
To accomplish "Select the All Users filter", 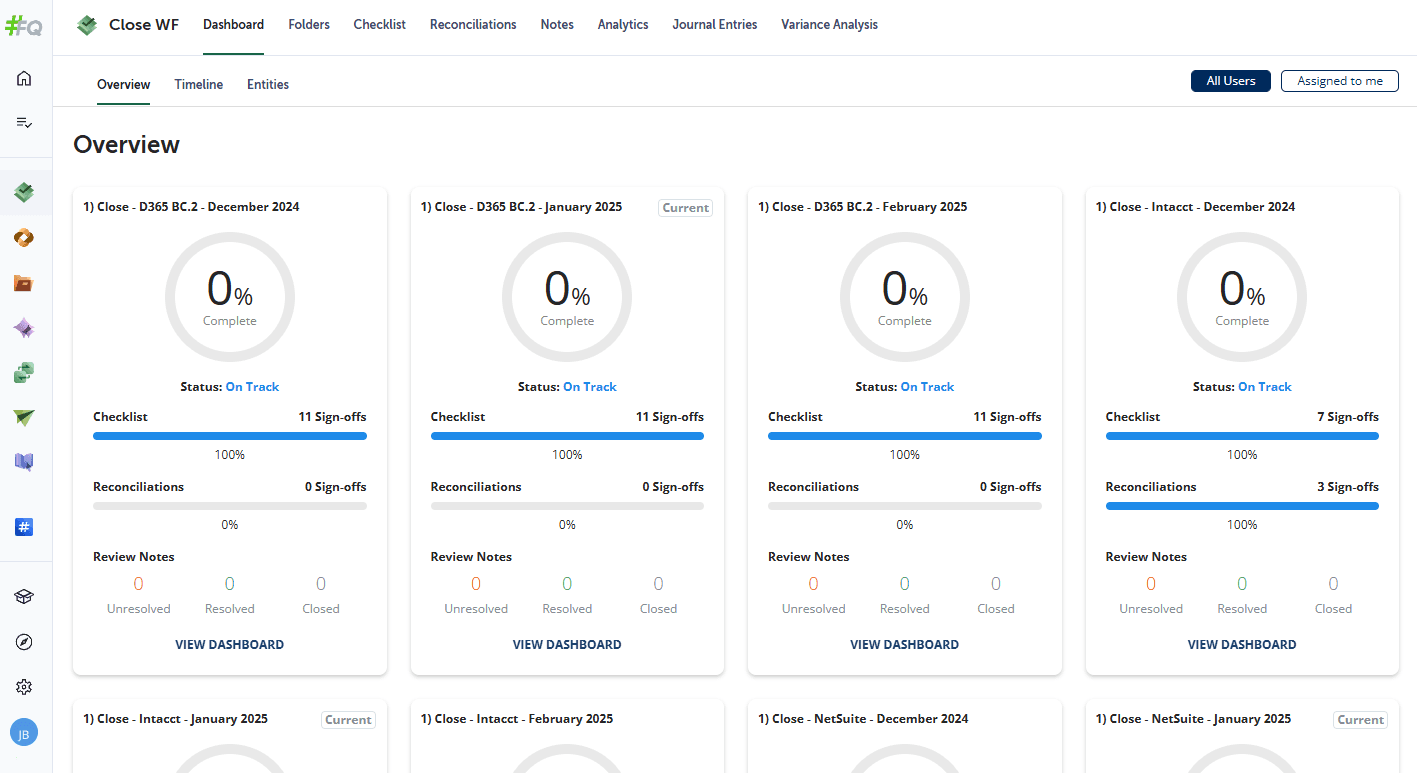I will [x=1231, y=81].
